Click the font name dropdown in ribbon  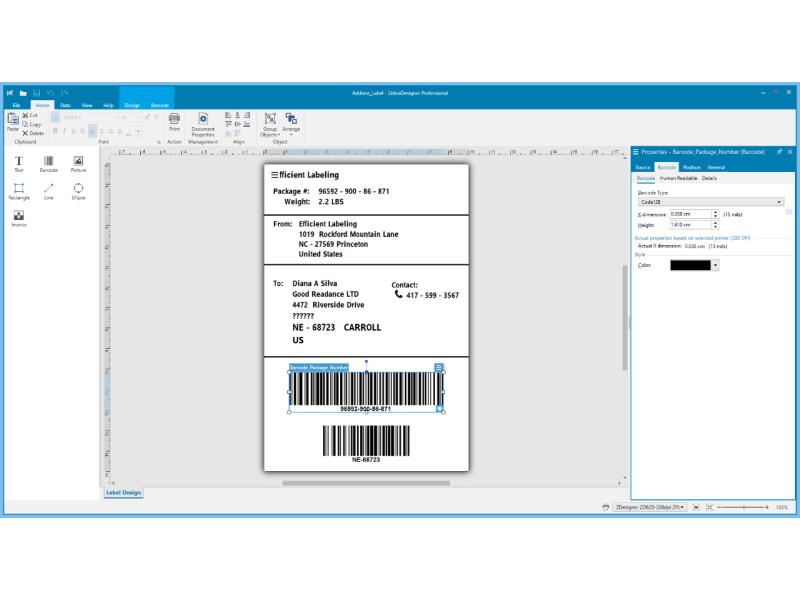click(x=89, y=117)
